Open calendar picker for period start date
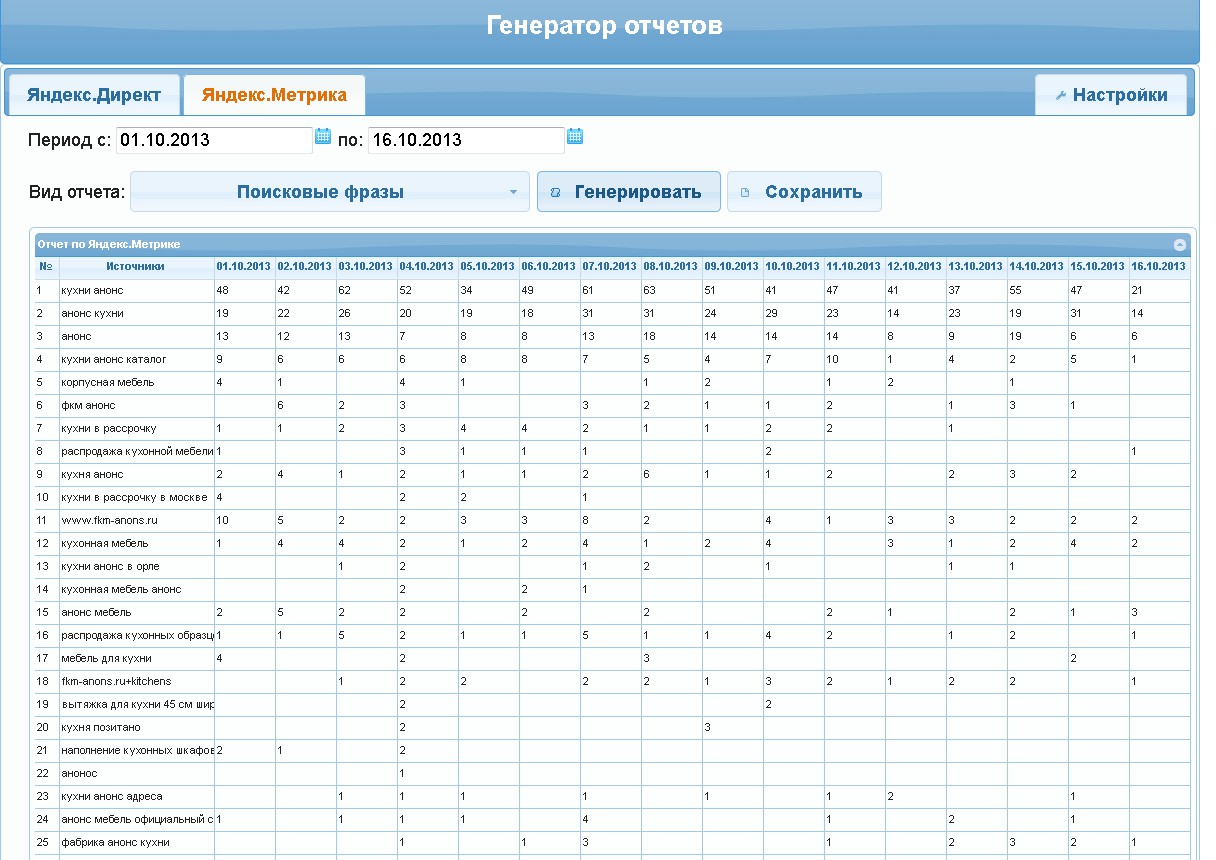 pyautogui.click(x=323, y=137)
